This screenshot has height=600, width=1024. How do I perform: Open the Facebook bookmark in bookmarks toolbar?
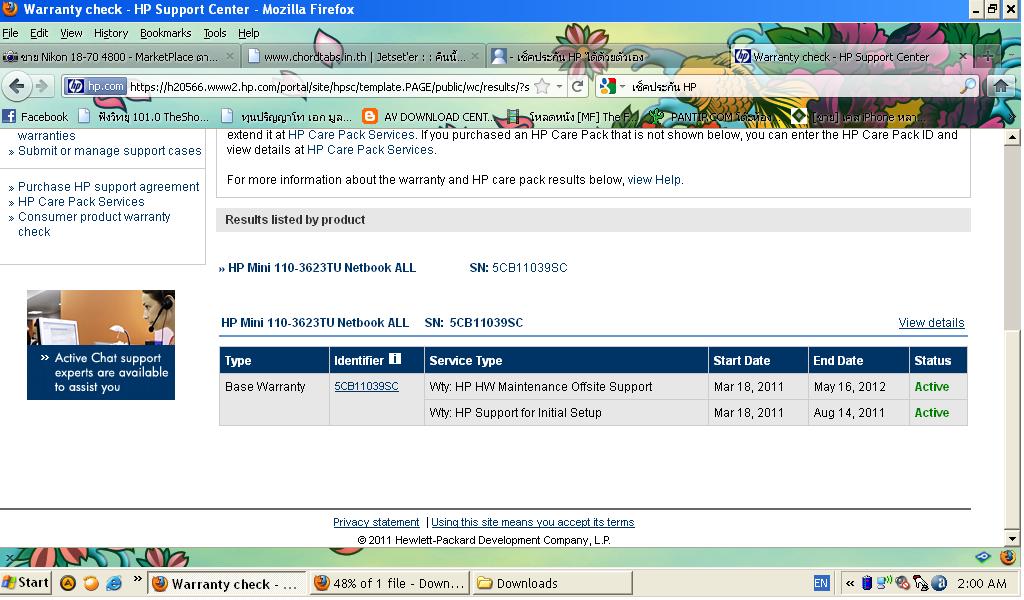[36, 117]
